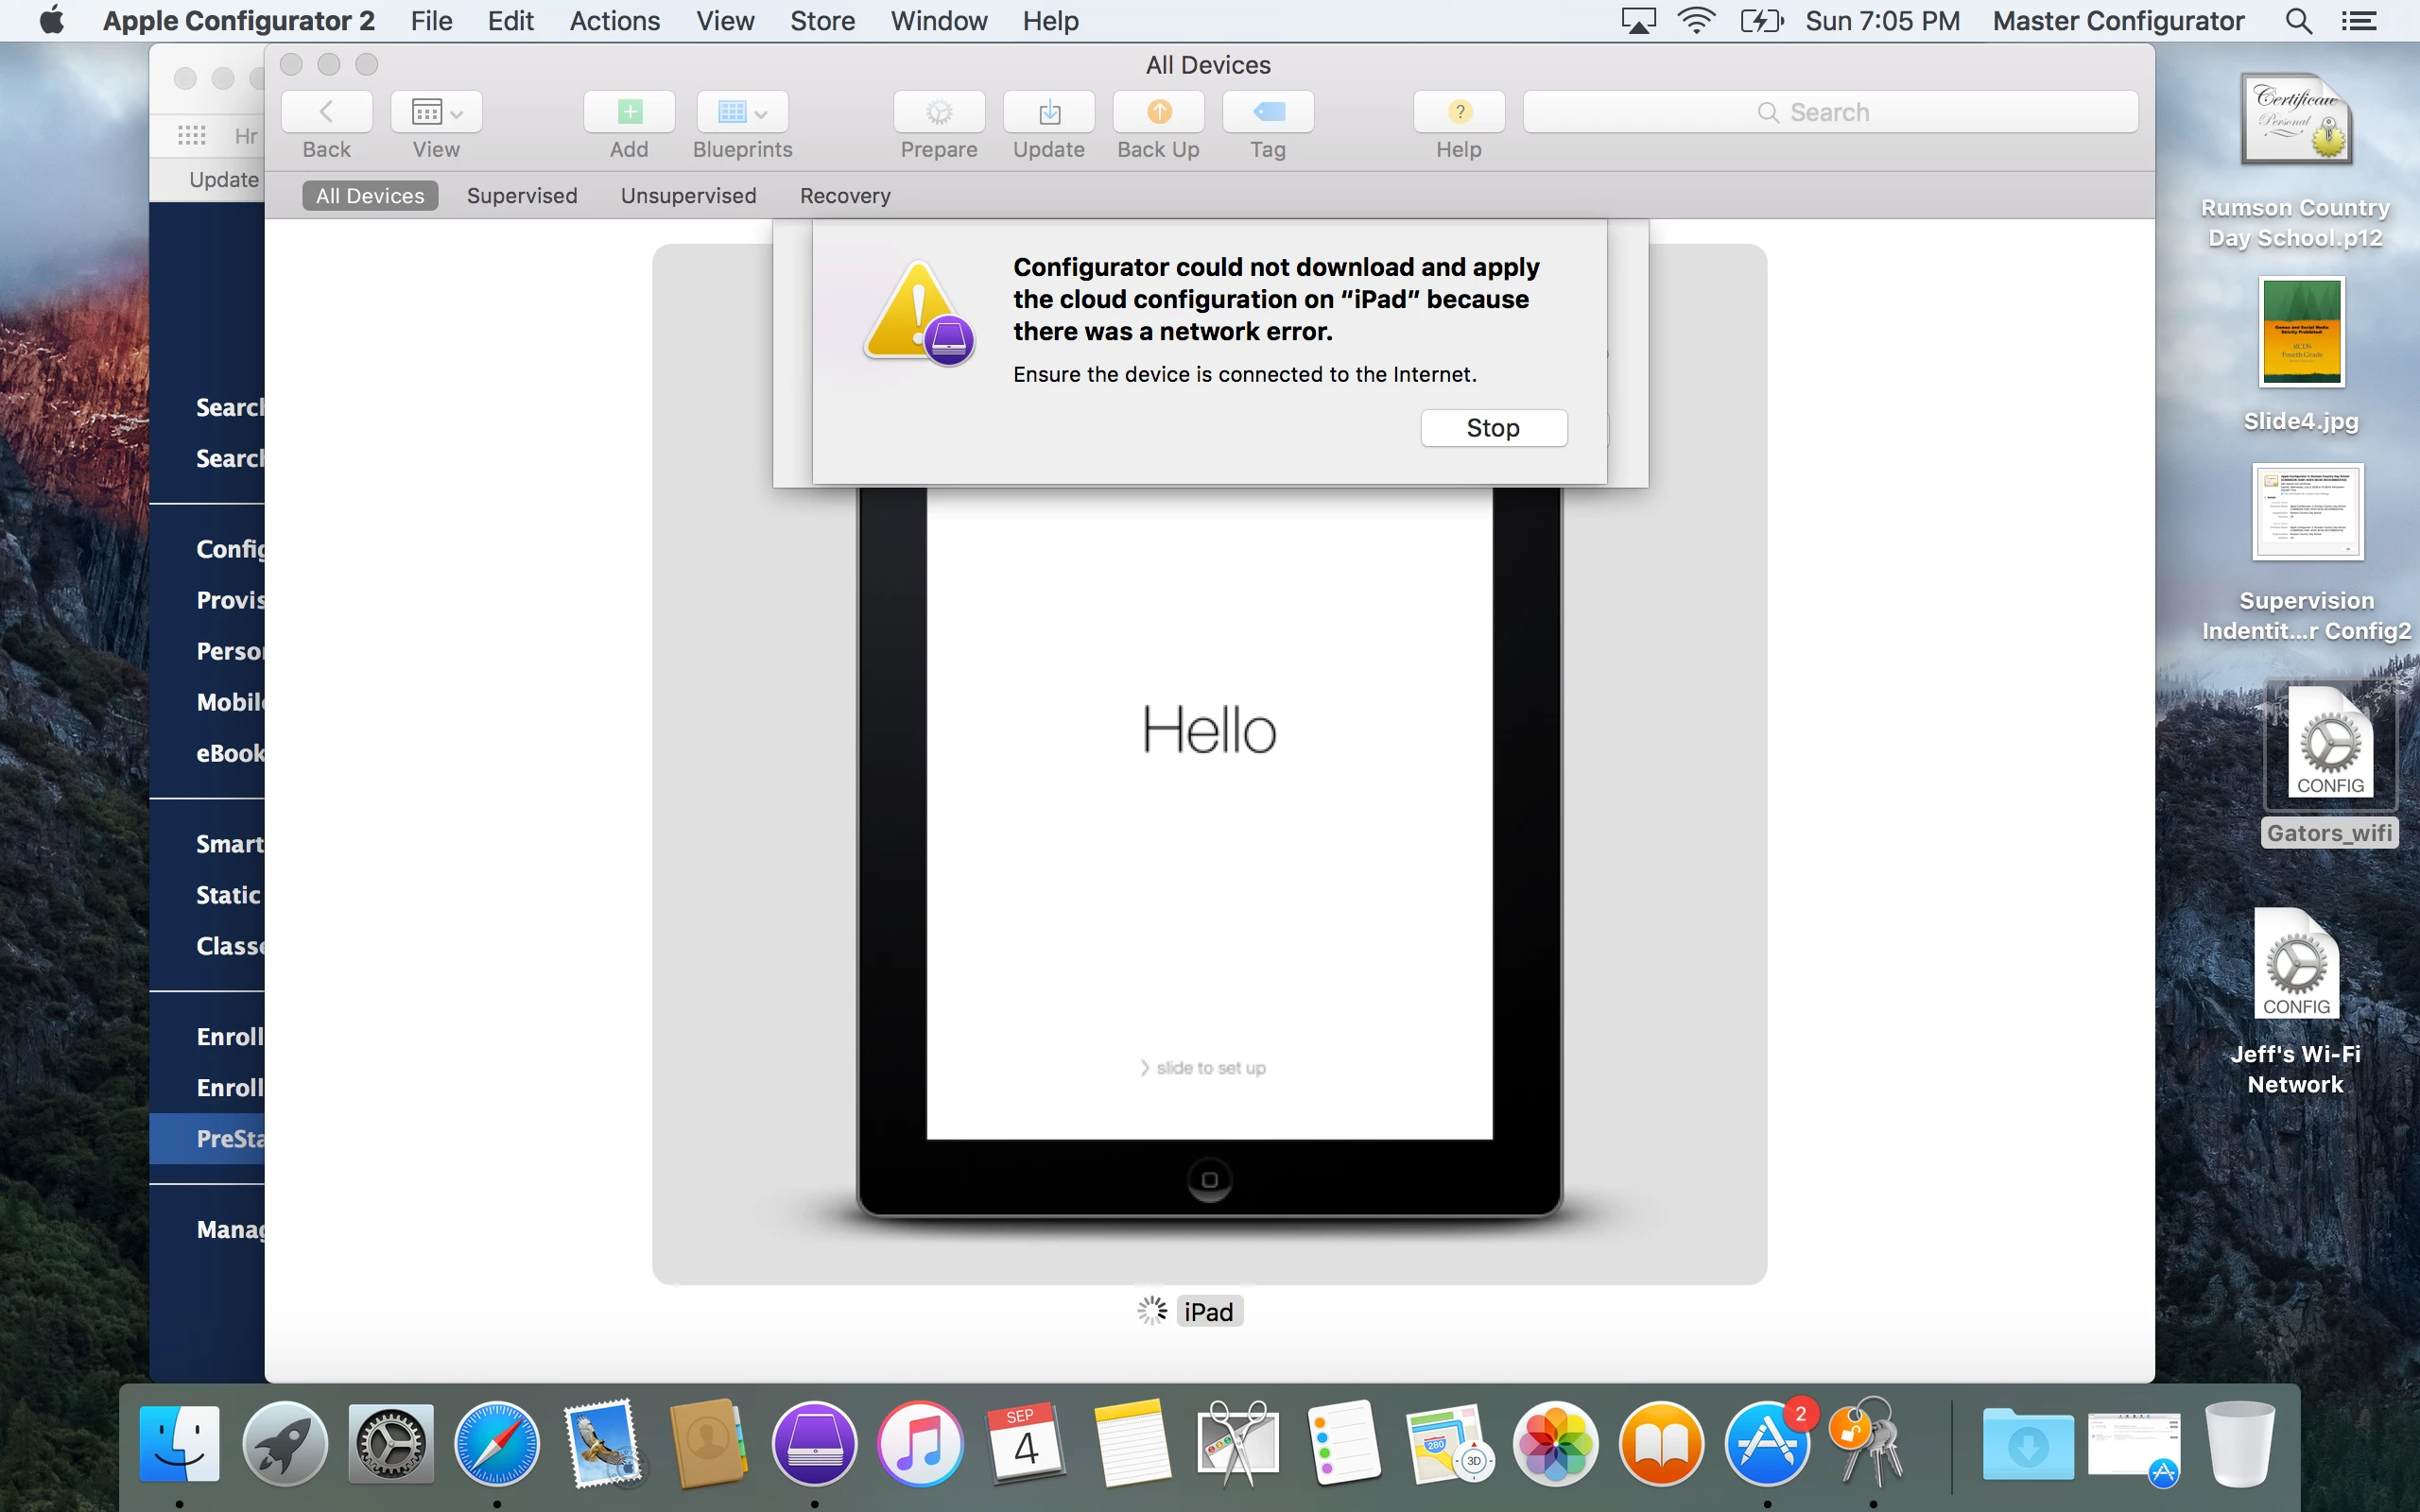Screen dimensions: 2420x1512
Task: Open the View mode dropdown
Action: pos(436,111)
